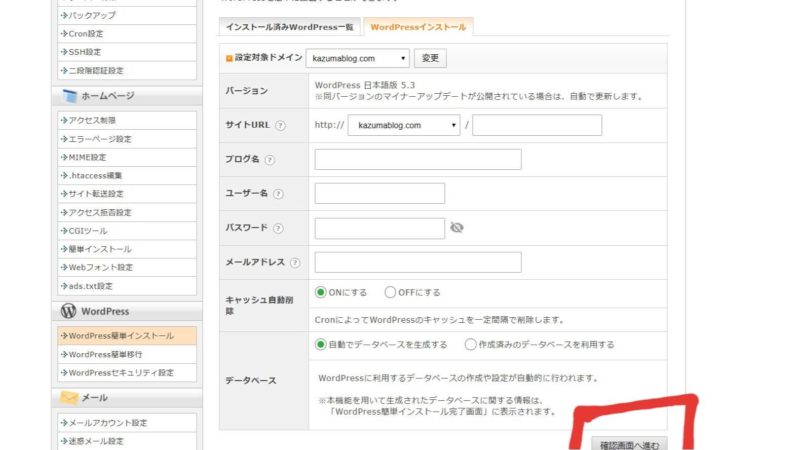Image resolution: width=800 pixels, height=450 pixels.
Task: Open ads.txt設定 in the sidebar
Action: point(127,286)
